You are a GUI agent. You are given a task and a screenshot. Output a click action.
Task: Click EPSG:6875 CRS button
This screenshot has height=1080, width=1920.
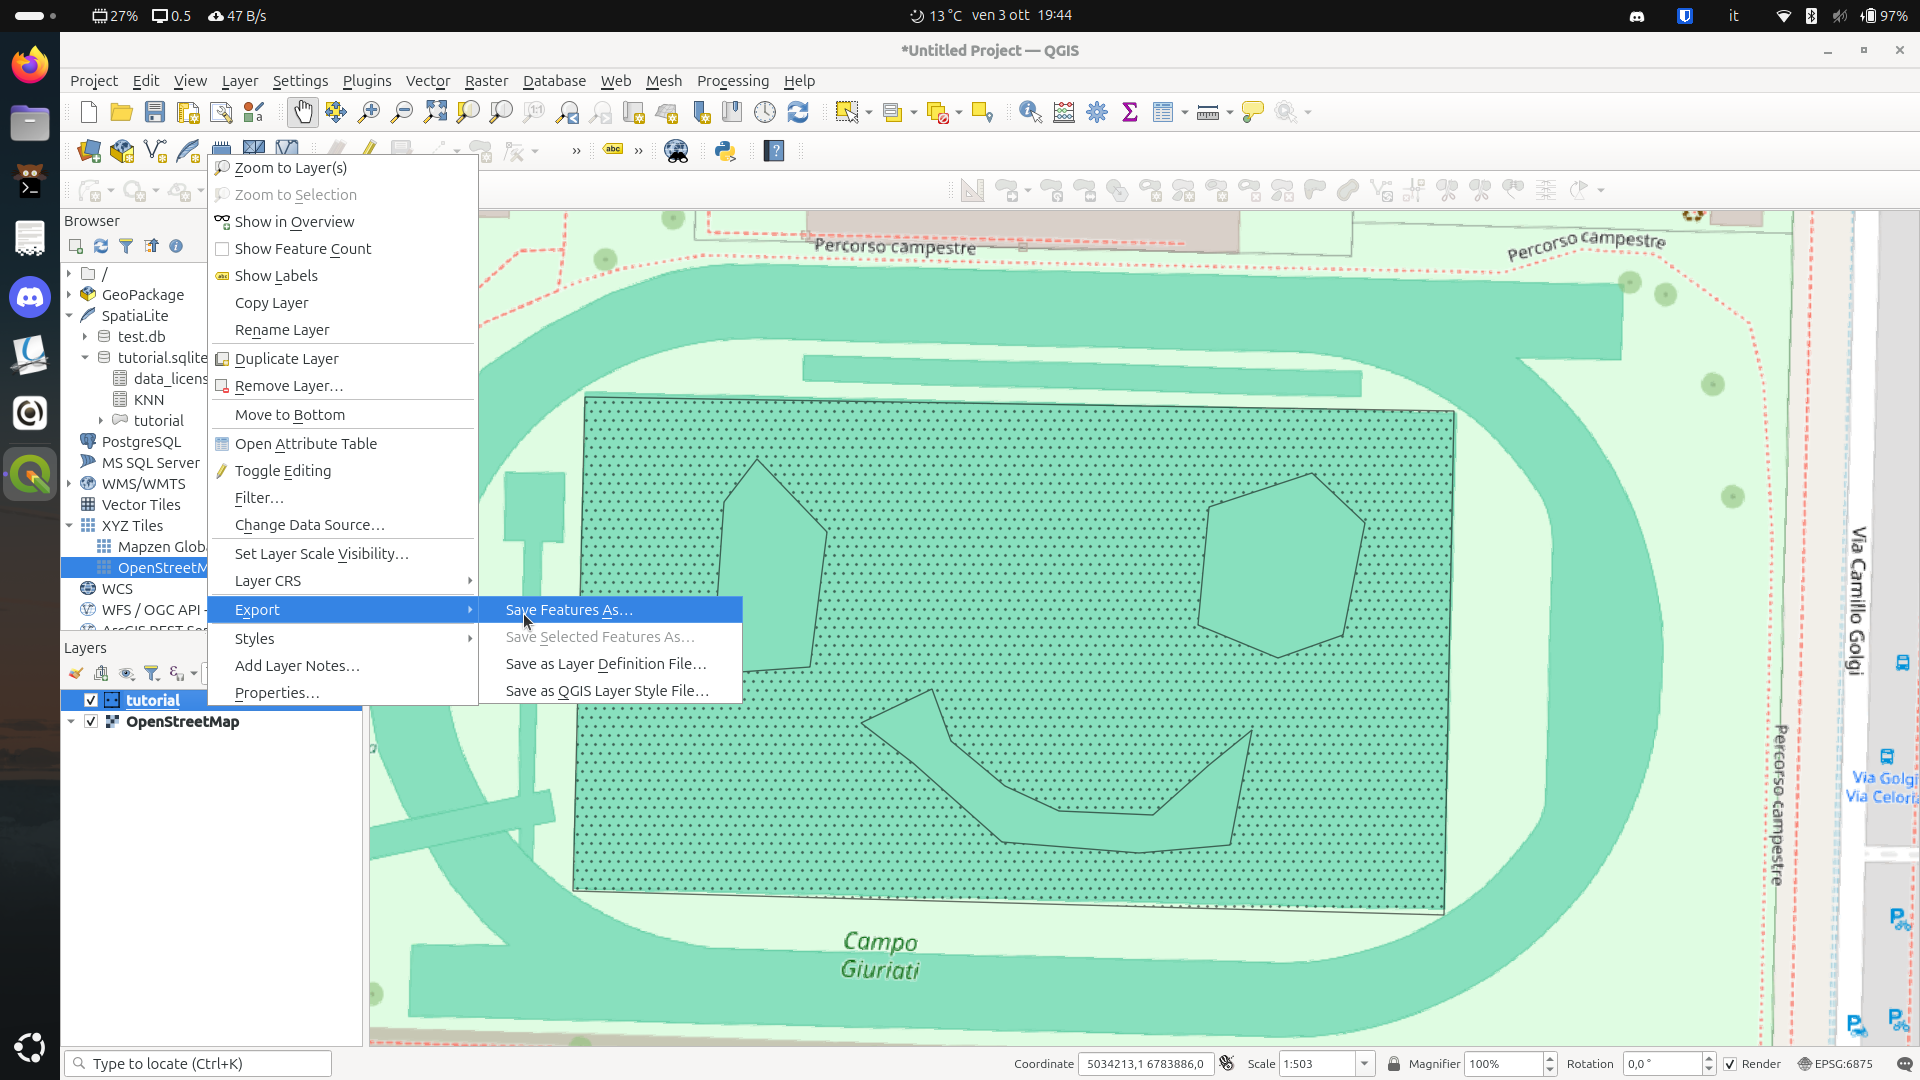1835,1064
